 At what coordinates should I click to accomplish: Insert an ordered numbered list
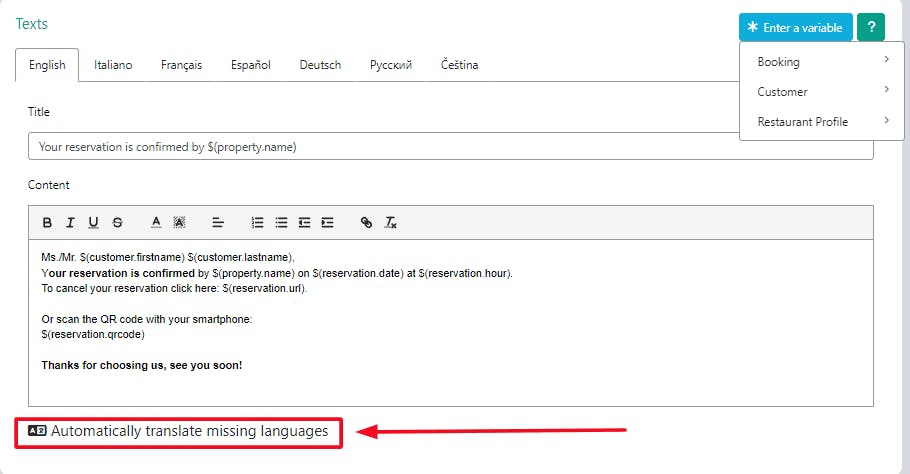[x=257, y=222]
